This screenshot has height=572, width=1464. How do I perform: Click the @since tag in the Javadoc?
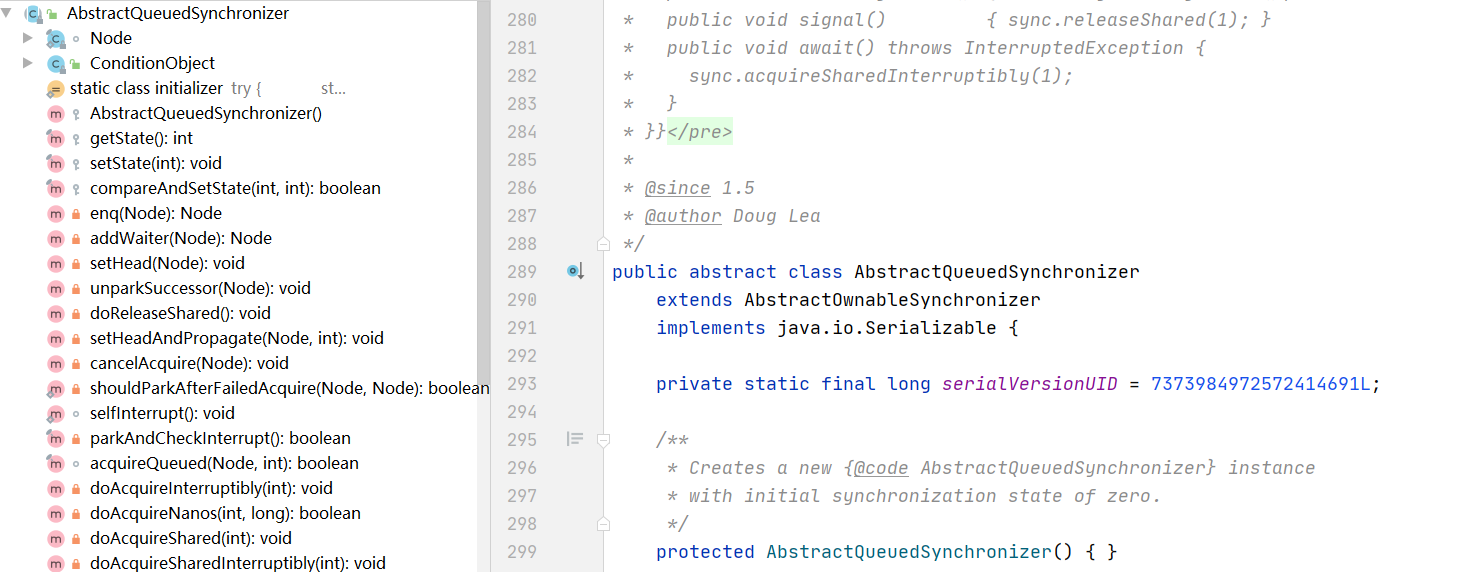(x=677, y=188)
